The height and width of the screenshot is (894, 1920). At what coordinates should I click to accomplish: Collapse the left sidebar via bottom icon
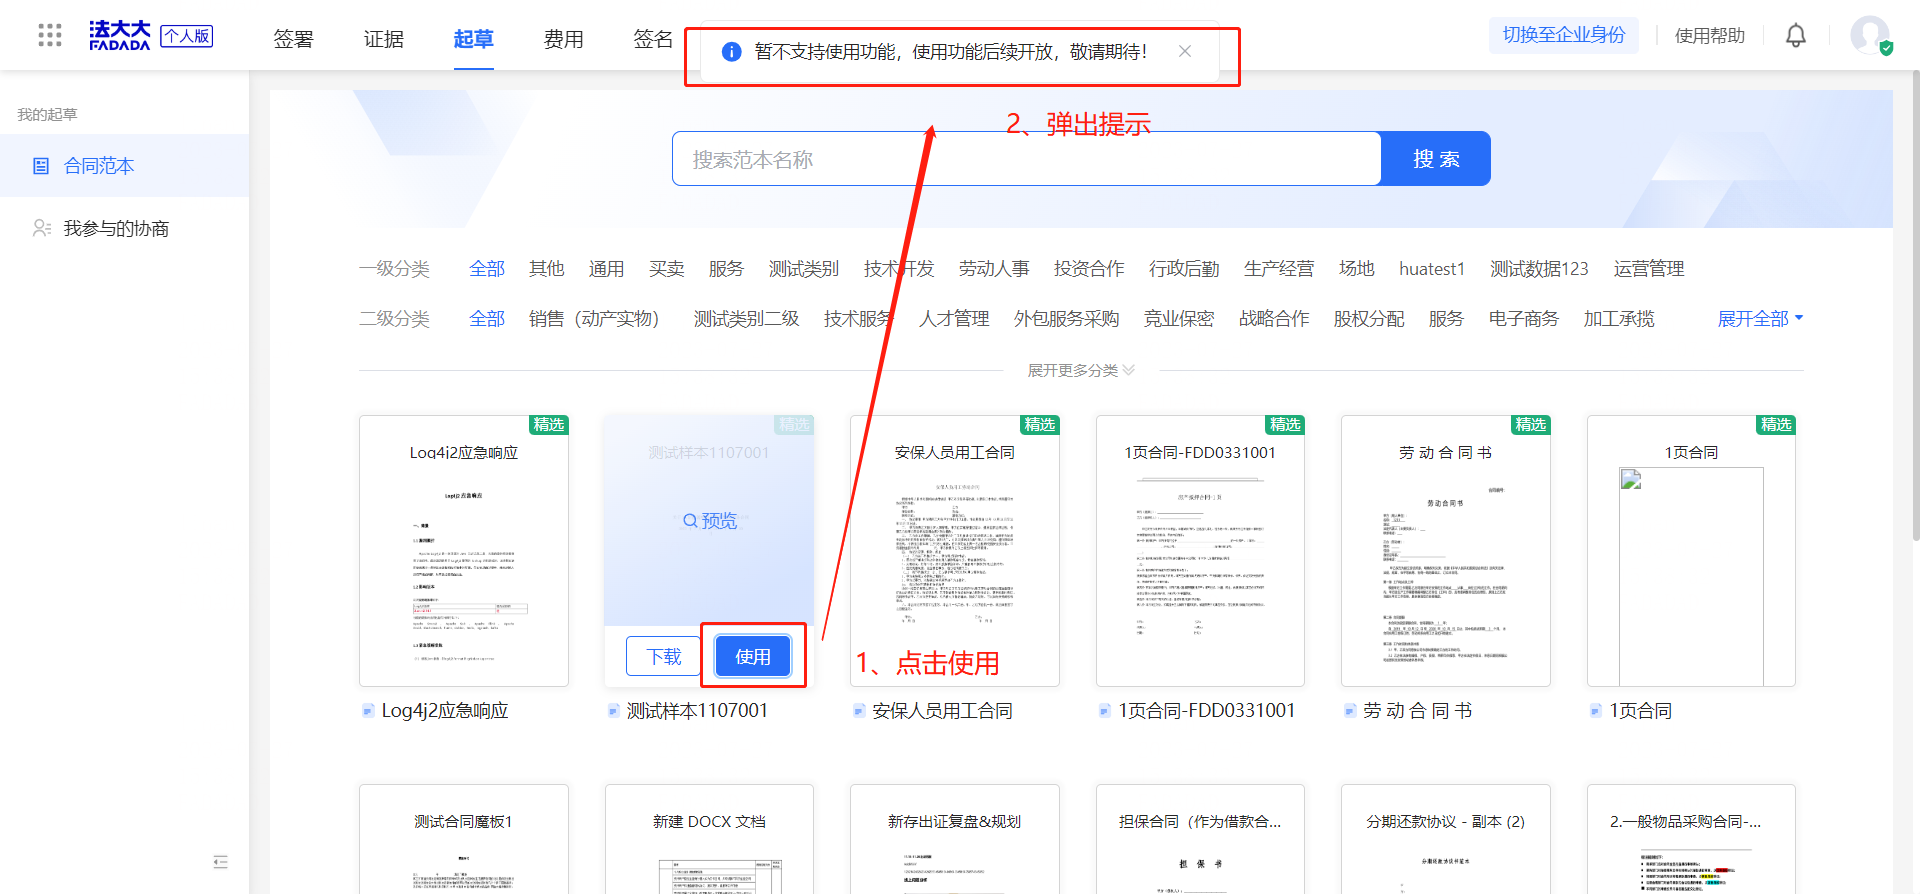(x=221, y=862)
